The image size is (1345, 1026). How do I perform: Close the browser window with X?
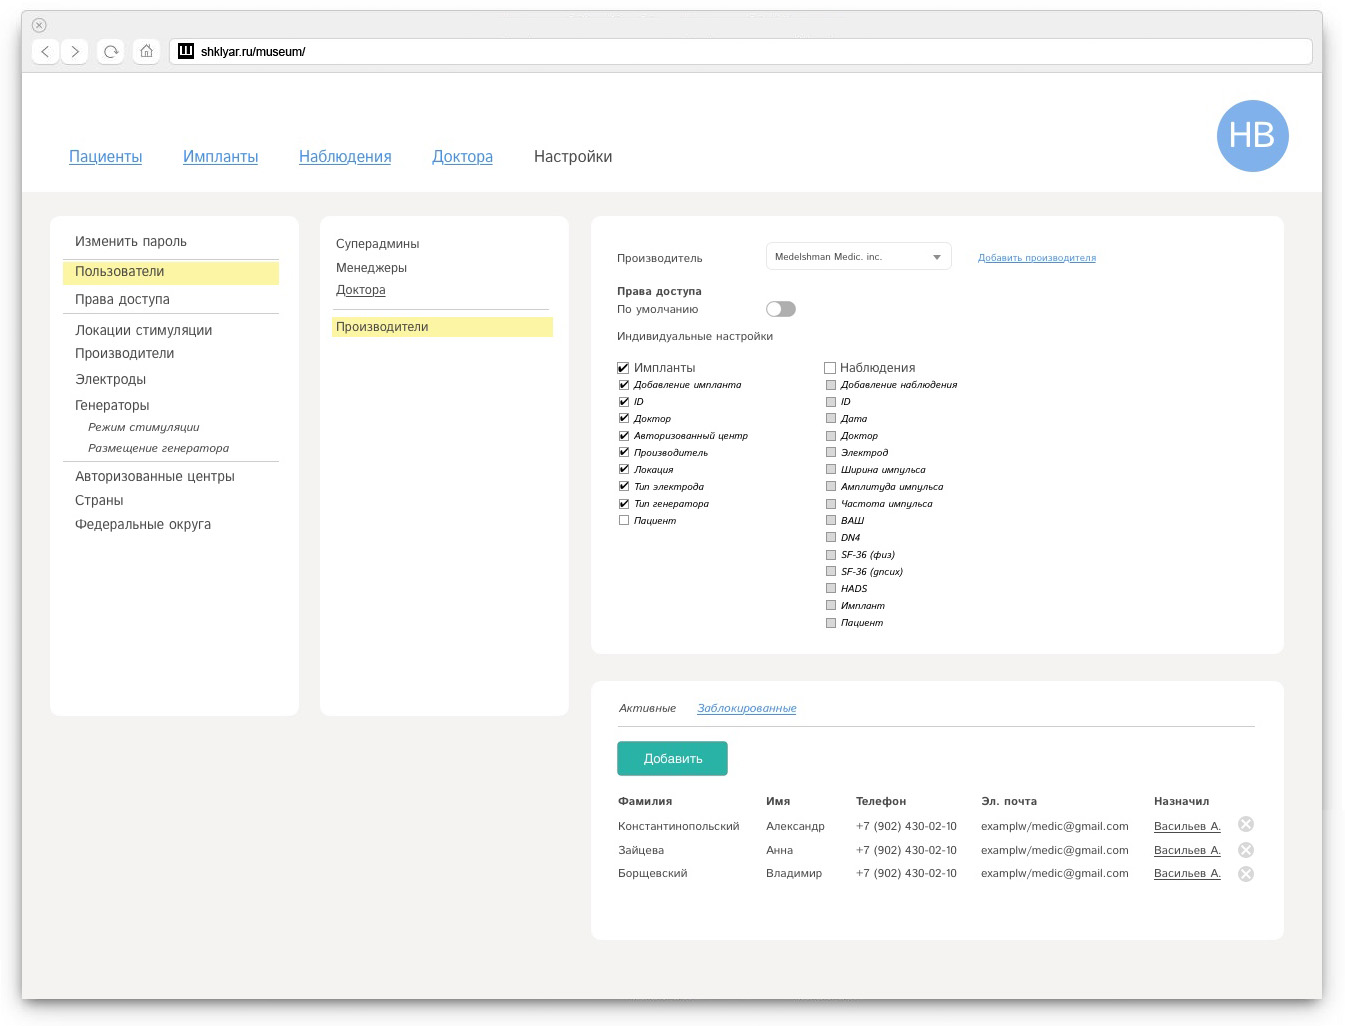click(39, 25)
